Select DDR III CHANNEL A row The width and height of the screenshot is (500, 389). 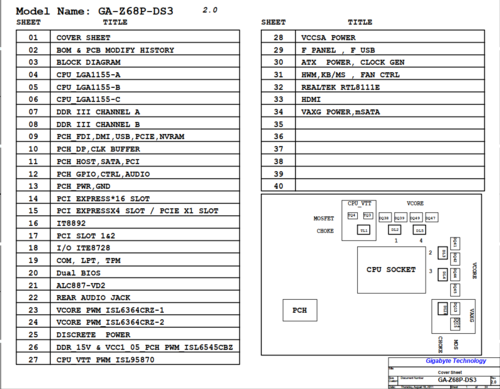pos(128,112)
